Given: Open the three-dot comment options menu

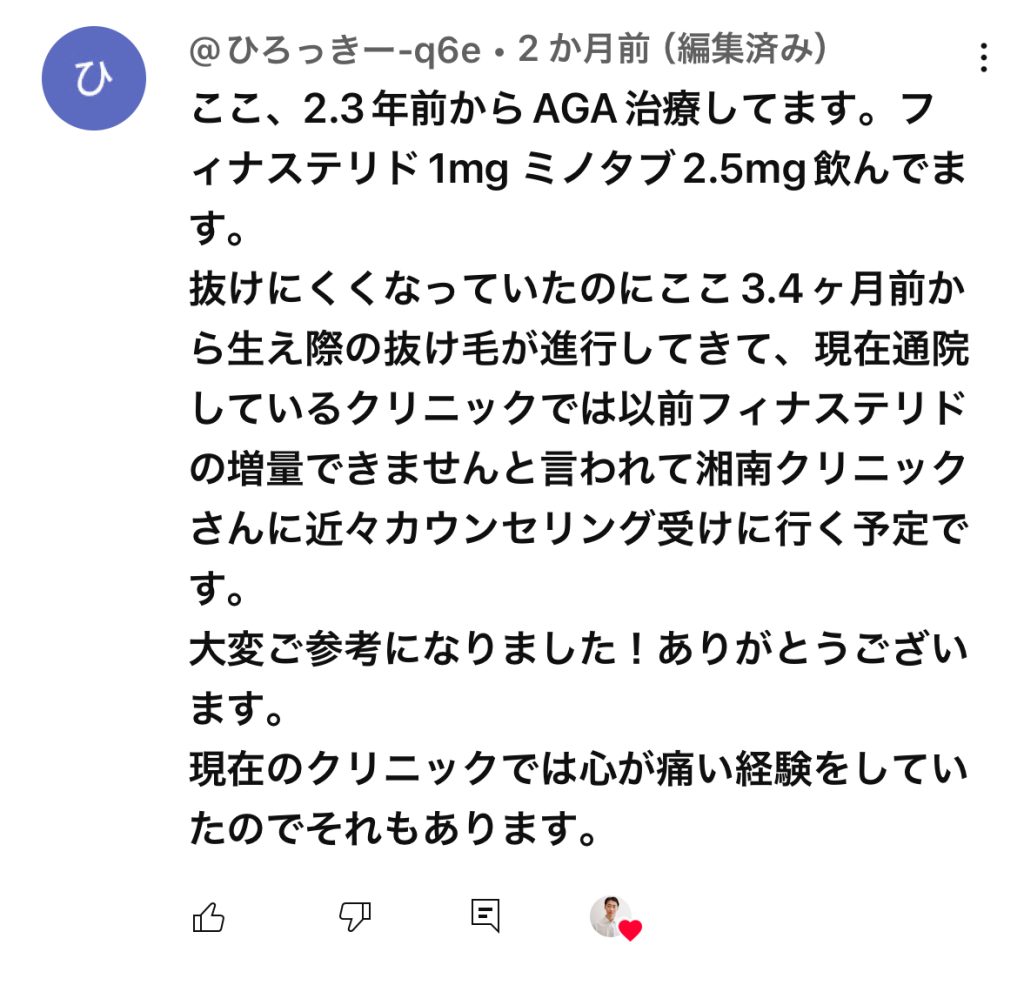Looking at the screenshot, I should pos(984,58).
